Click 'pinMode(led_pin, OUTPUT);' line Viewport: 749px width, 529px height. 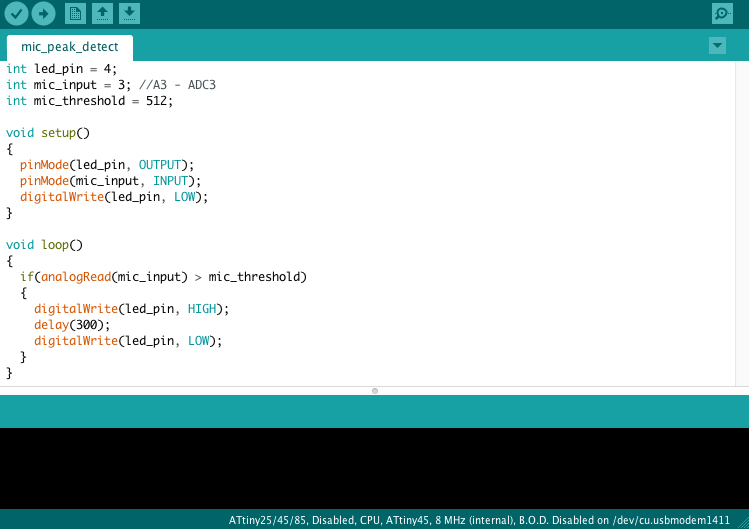(107, 165)
